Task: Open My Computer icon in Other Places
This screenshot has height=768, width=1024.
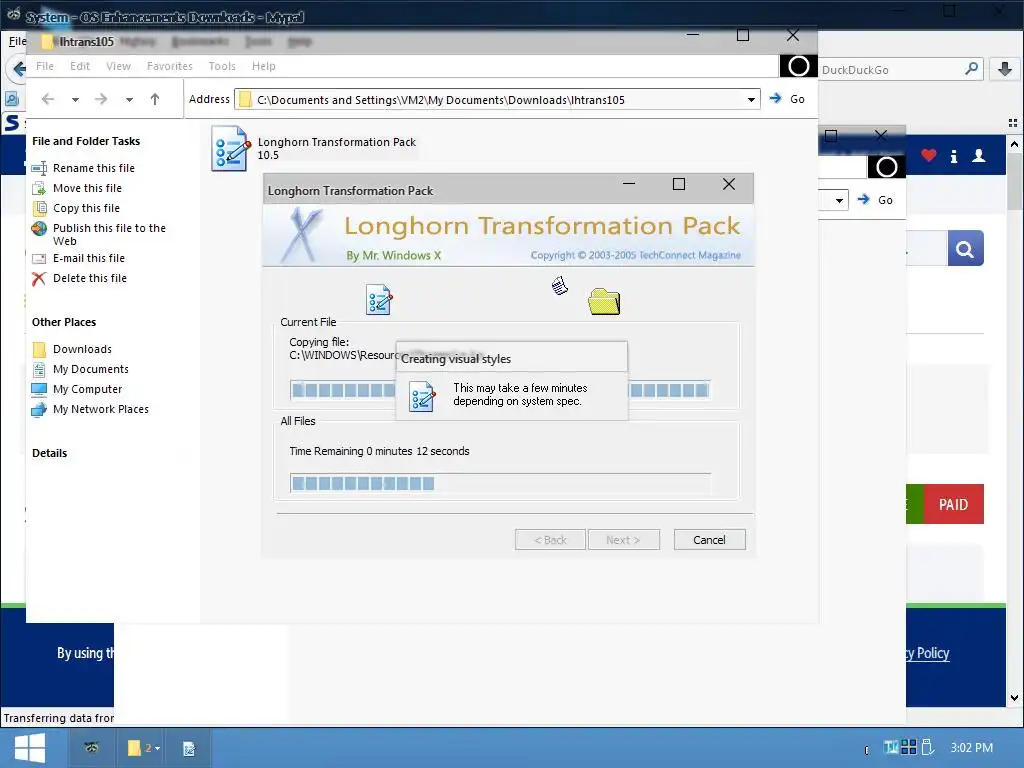Action: (39, 390)
